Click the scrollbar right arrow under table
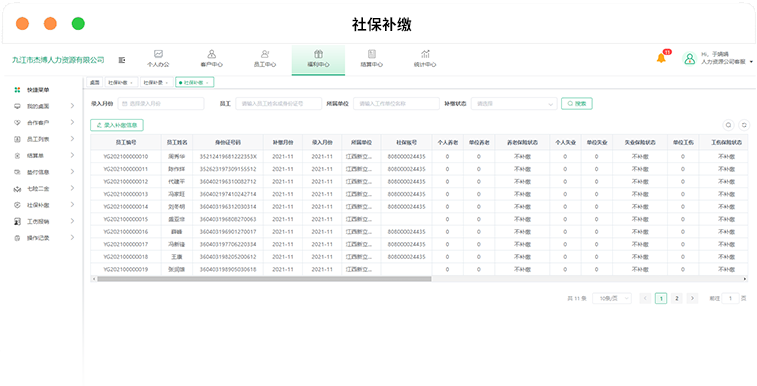Screen dimensions: 757x386 click(746, 279)
